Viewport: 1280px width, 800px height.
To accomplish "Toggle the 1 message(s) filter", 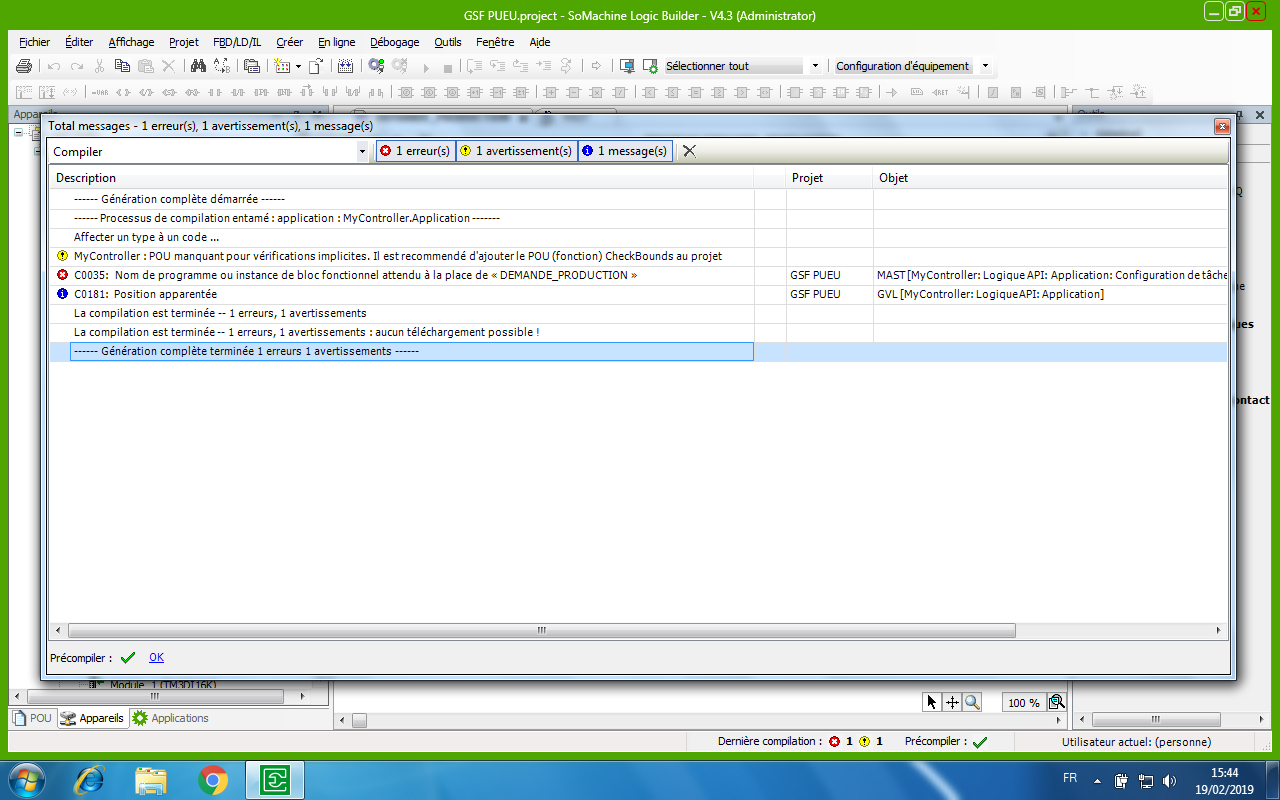I will point(624,151).
